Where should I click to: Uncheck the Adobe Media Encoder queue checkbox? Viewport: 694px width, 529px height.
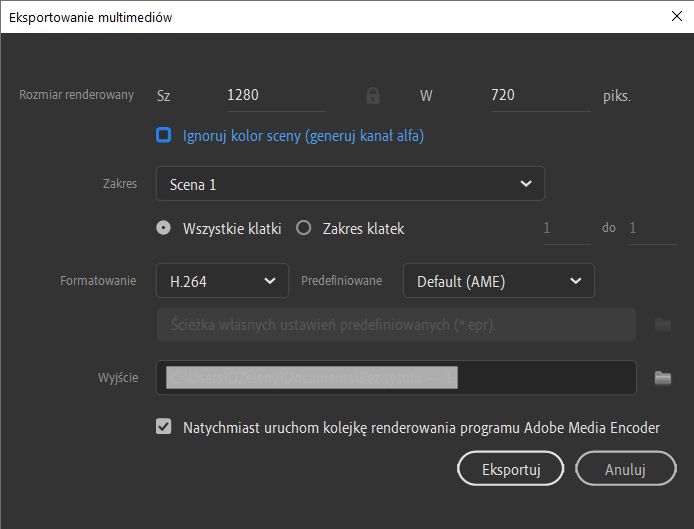coord(164,427)
